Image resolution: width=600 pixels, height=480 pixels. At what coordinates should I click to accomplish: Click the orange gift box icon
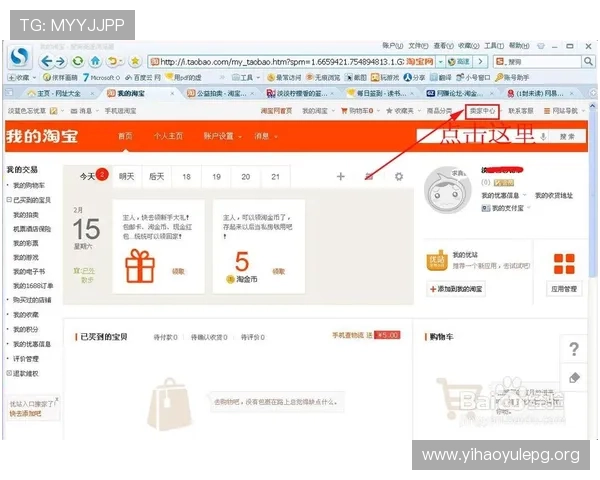click(140, 266)
